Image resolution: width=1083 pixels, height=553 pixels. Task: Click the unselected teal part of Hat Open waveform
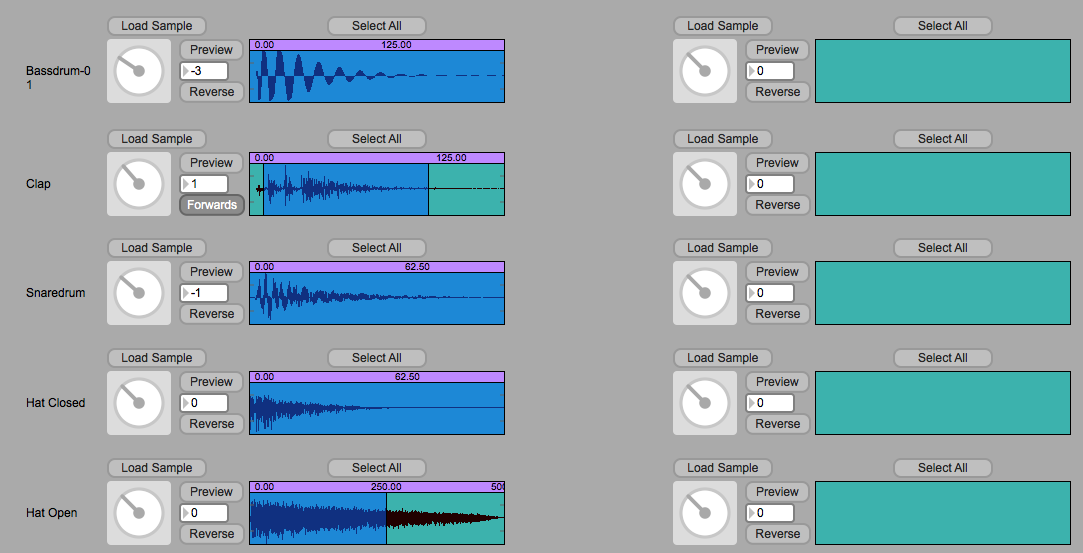(445, 518)
